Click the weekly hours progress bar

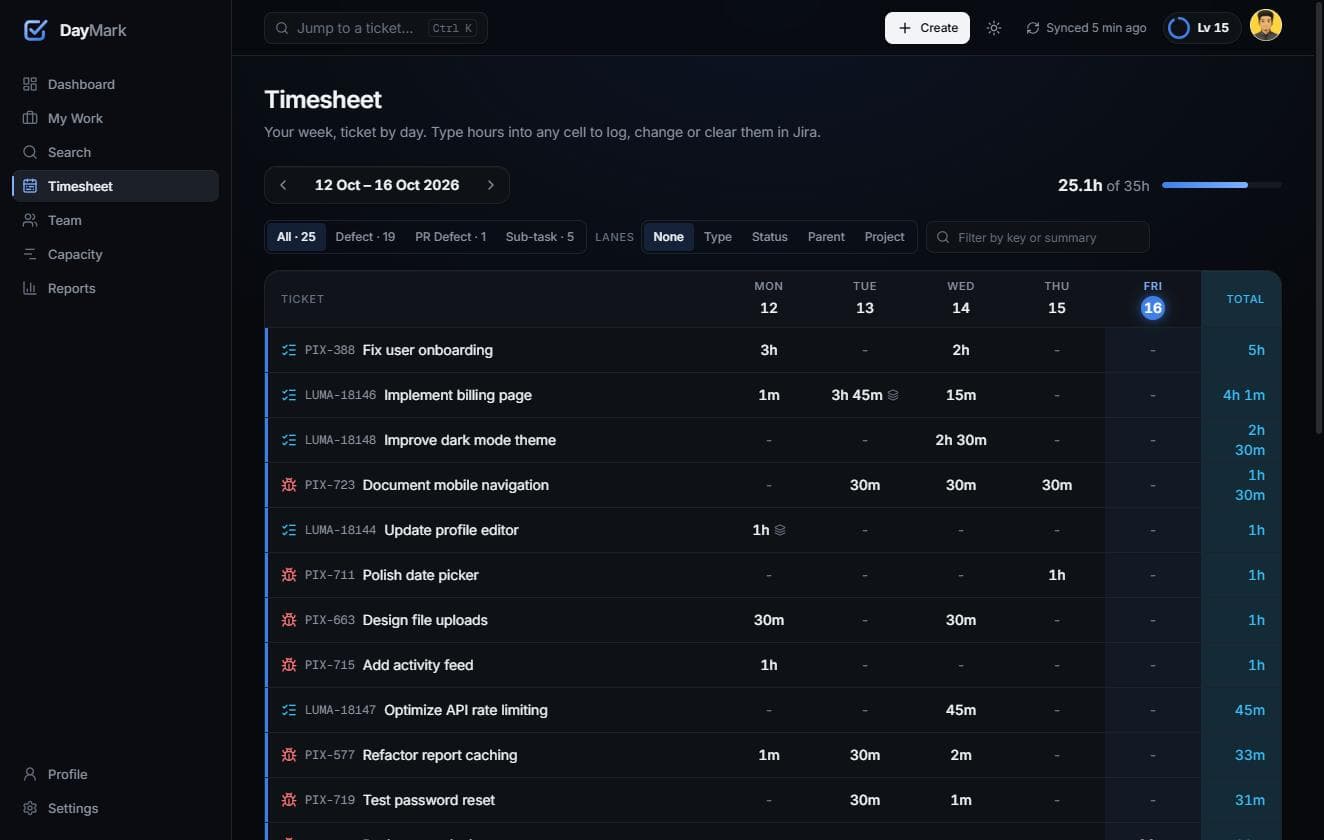(x=1222, y=185)
